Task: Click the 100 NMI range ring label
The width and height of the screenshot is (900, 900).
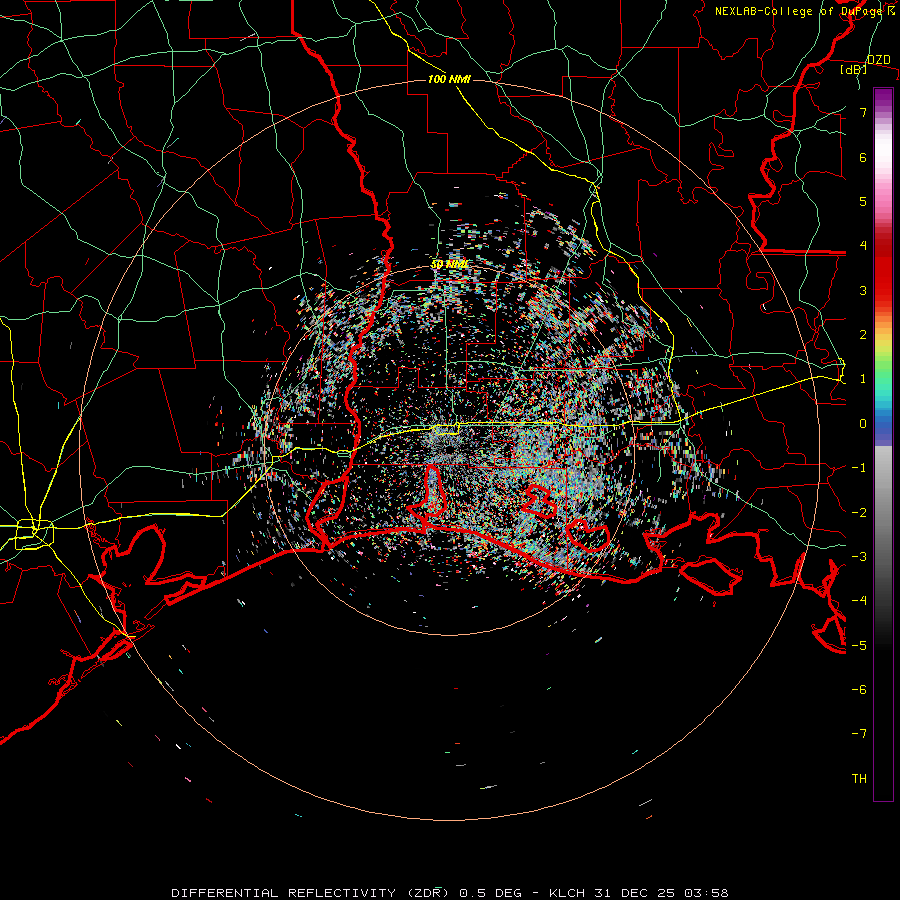Action: click(x=449, y=79)
